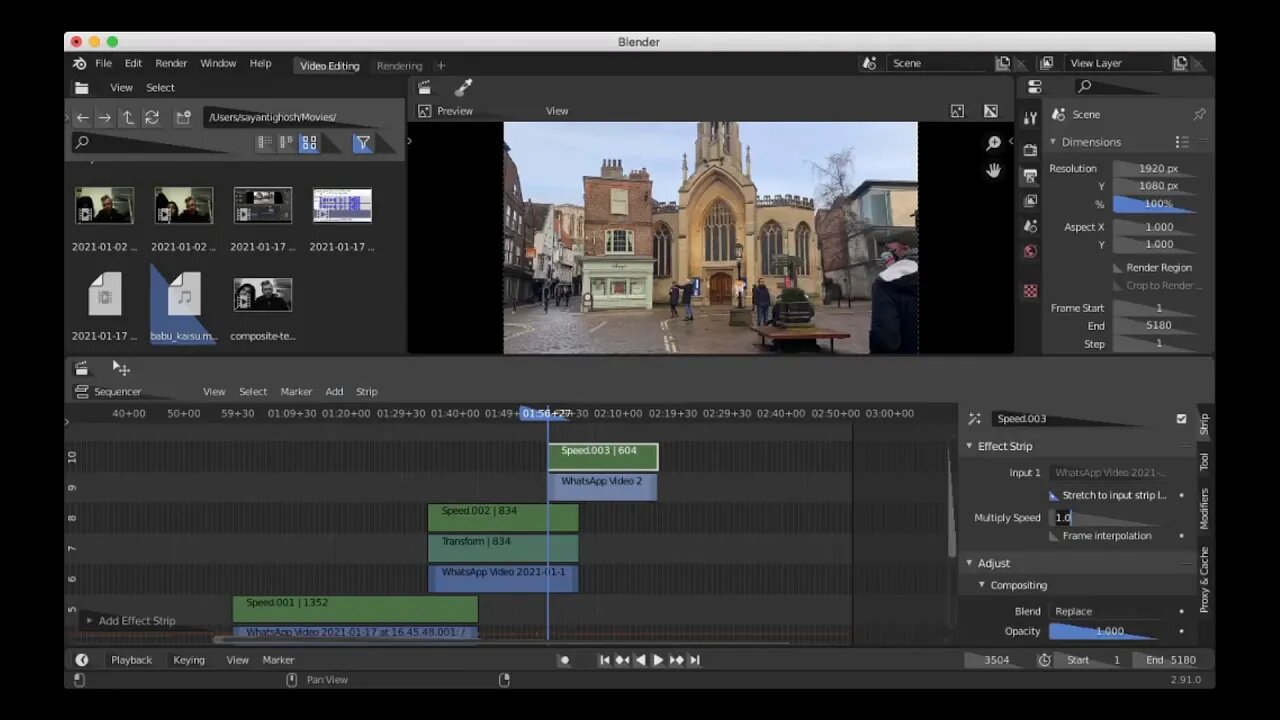Select the eyedropper sample tool in preview
The image size is (1280, 720).
click(x=463, y=88)
